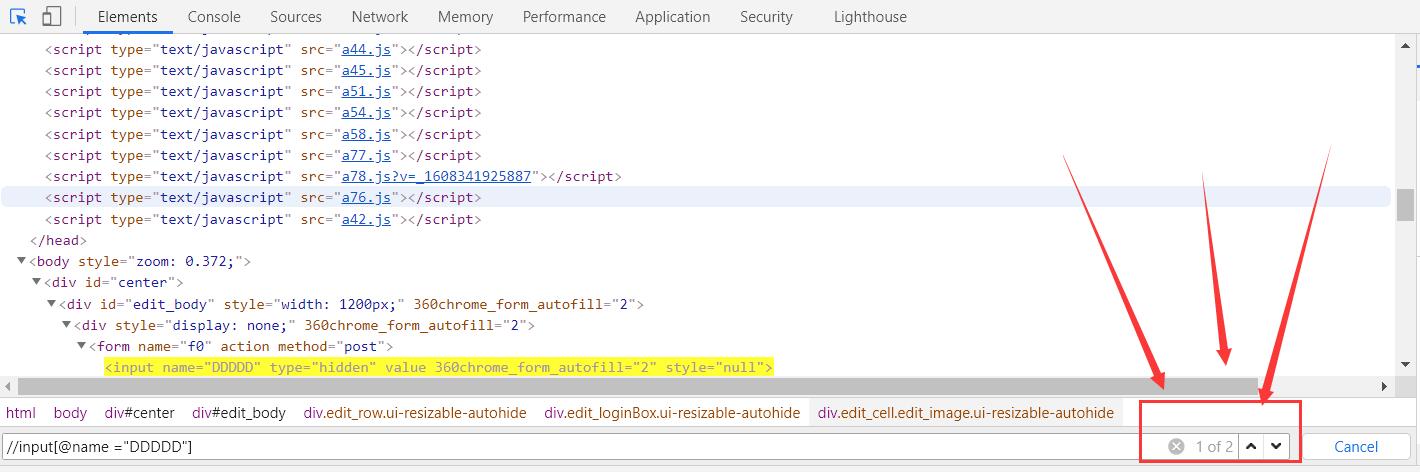Click the vertical scrollbar thumb
Image resolution: width=1420 pixels, height=472 pixels.
1406,204
